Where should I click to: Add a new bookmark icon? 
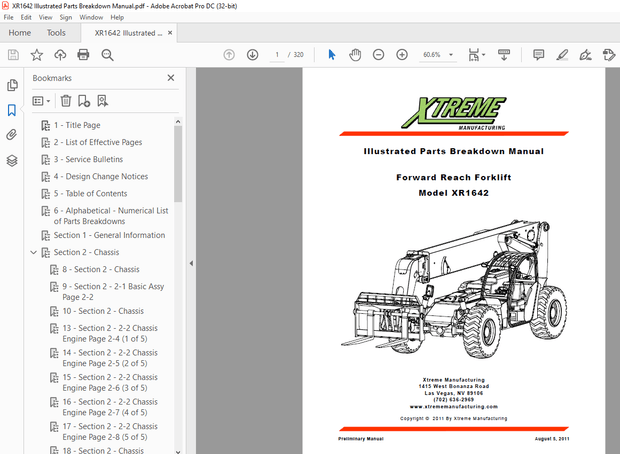(84, 101)
